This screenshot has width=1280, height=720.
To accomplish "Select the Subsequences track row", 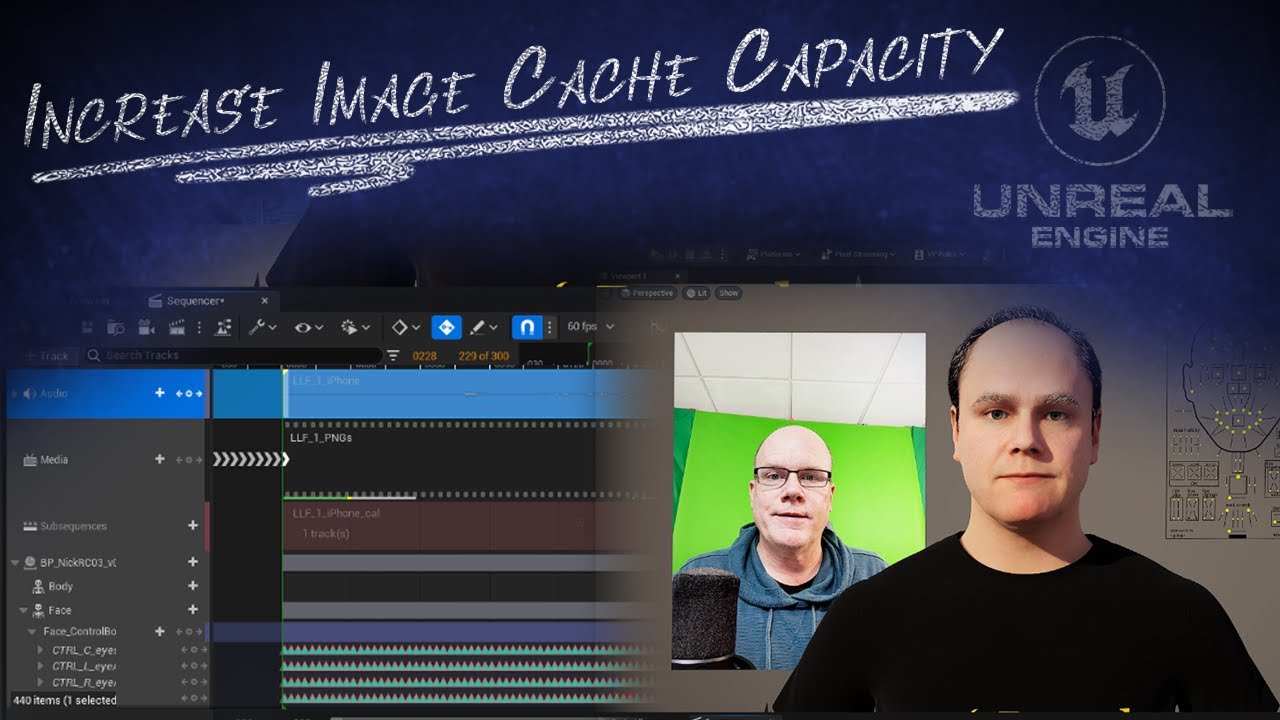I will (107, 526).
